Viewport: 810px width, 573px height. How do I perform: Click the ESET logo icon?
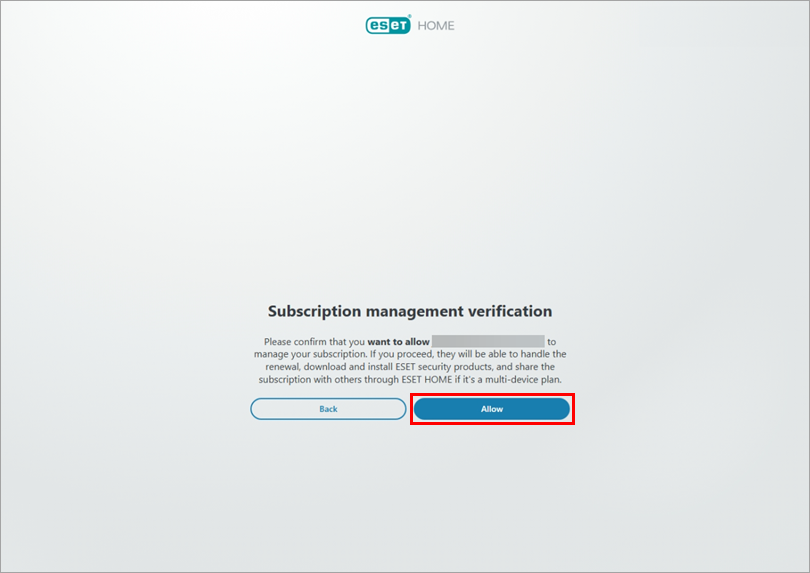(x=388, y=25)
